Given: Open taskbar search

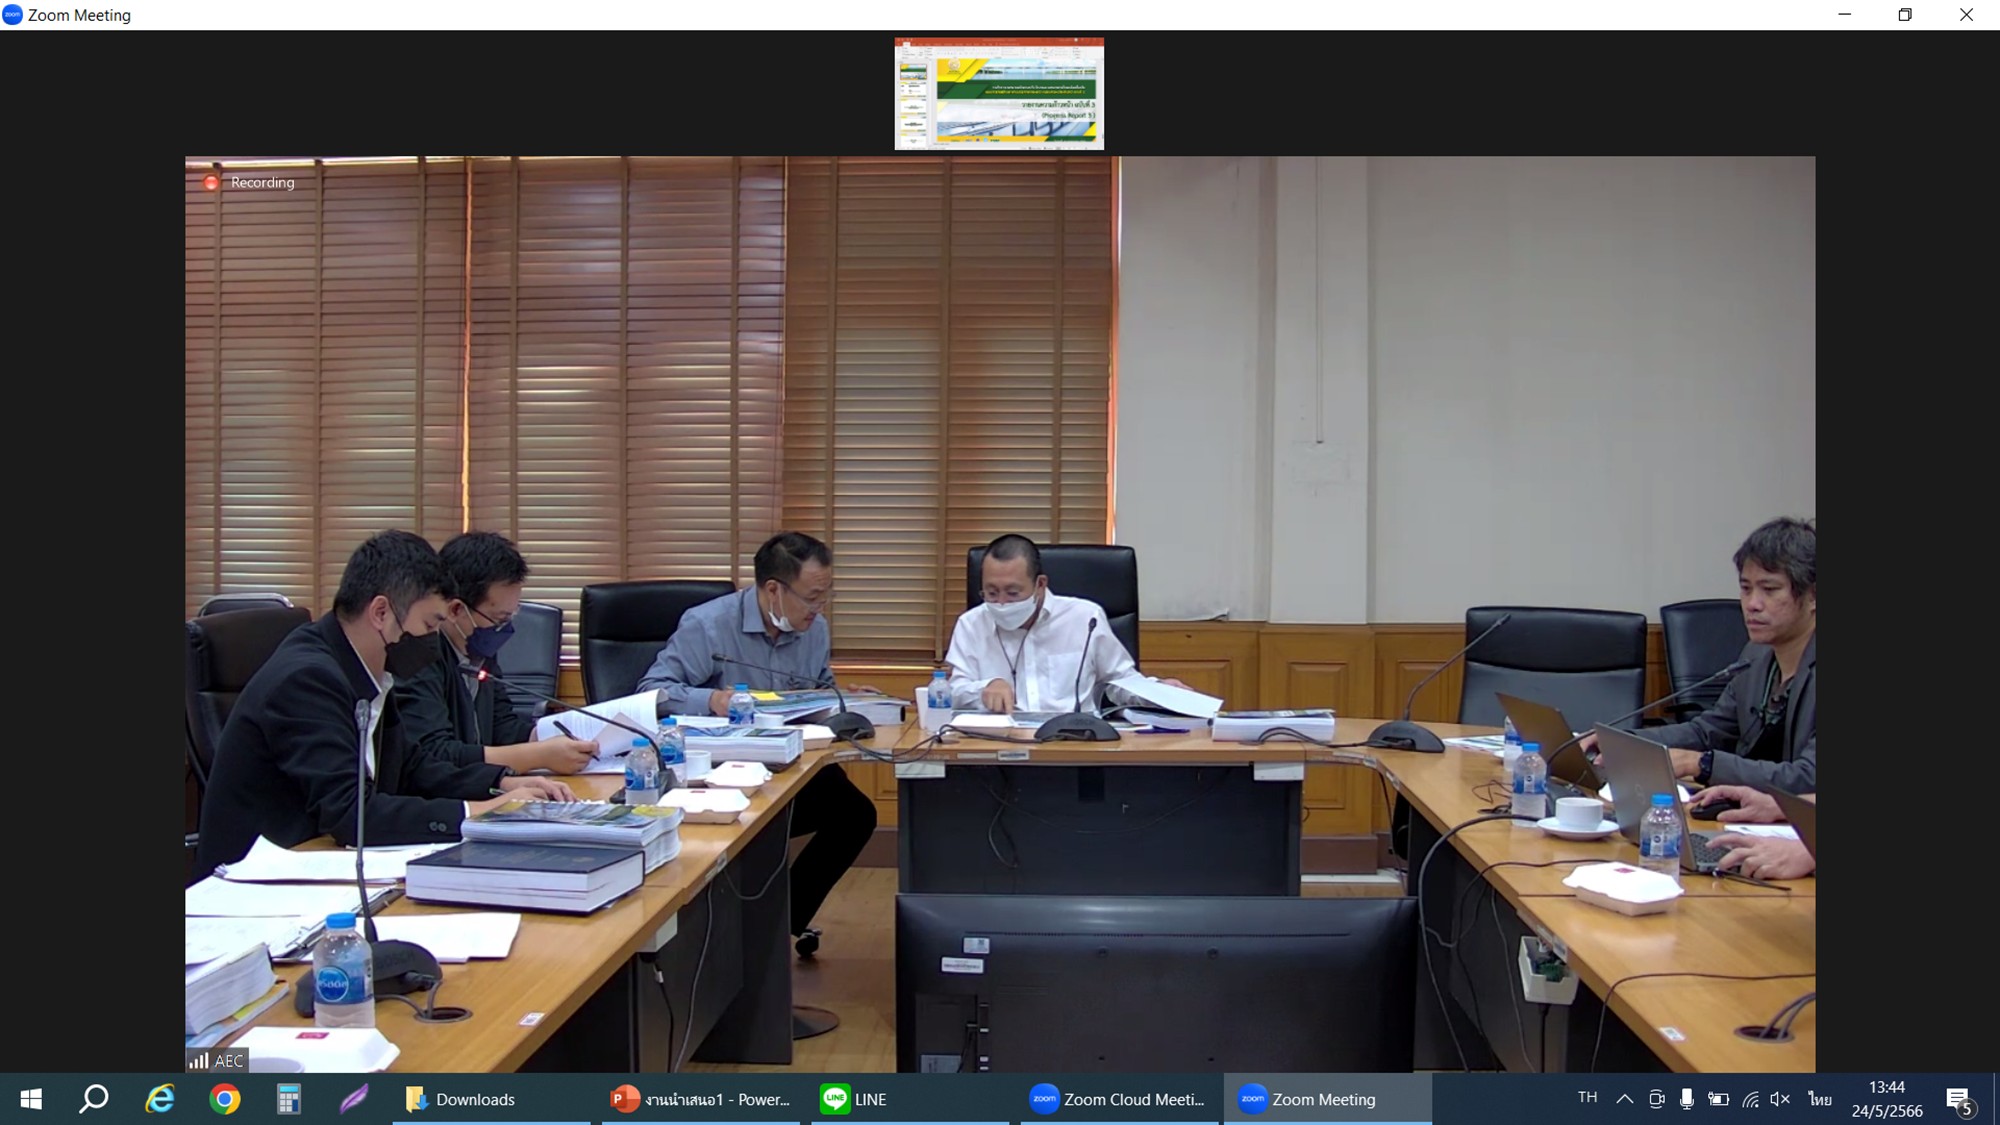Looking at the screenshot, I should [x=94, y=1099].
